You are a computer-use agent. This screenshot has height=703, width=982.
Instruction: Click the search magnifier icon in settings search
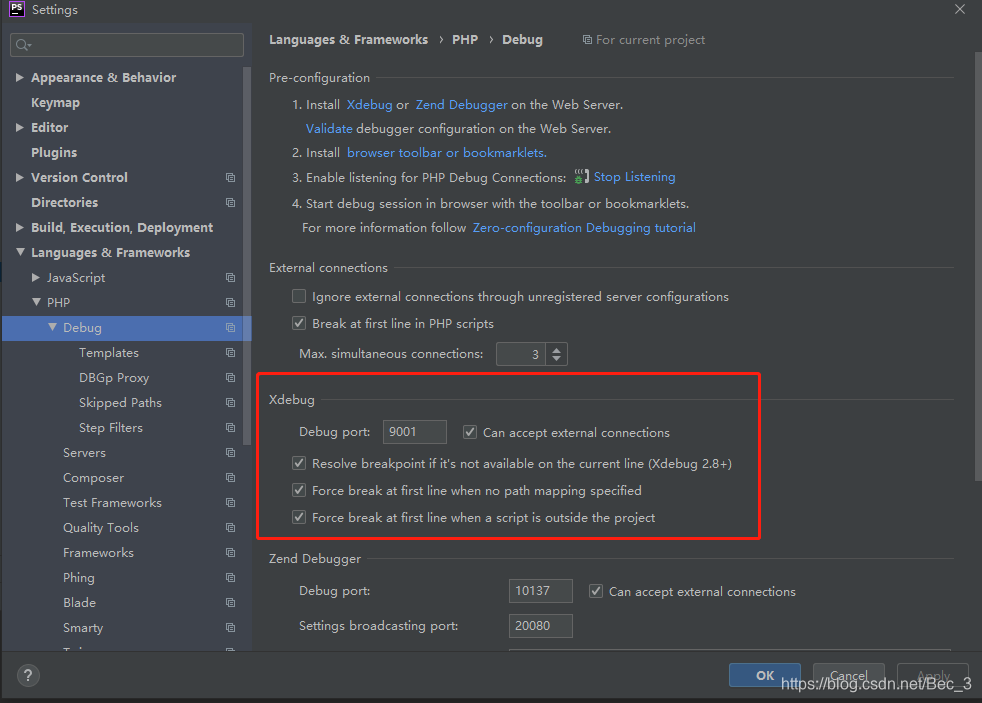coord(23,45)
